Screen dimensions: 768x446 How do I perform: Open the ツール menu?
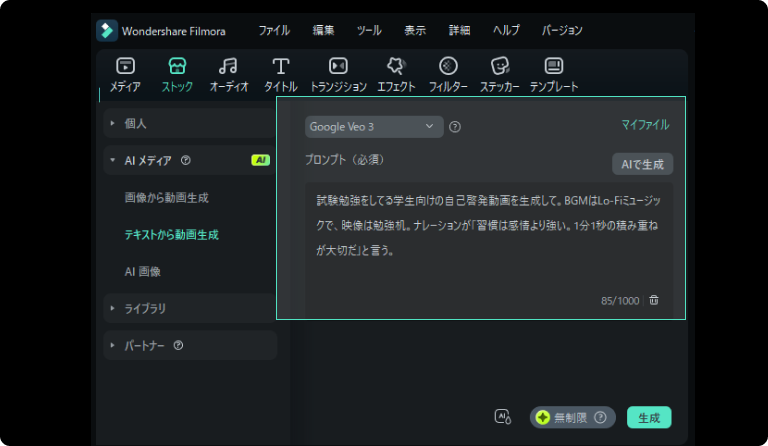point(369,30)
